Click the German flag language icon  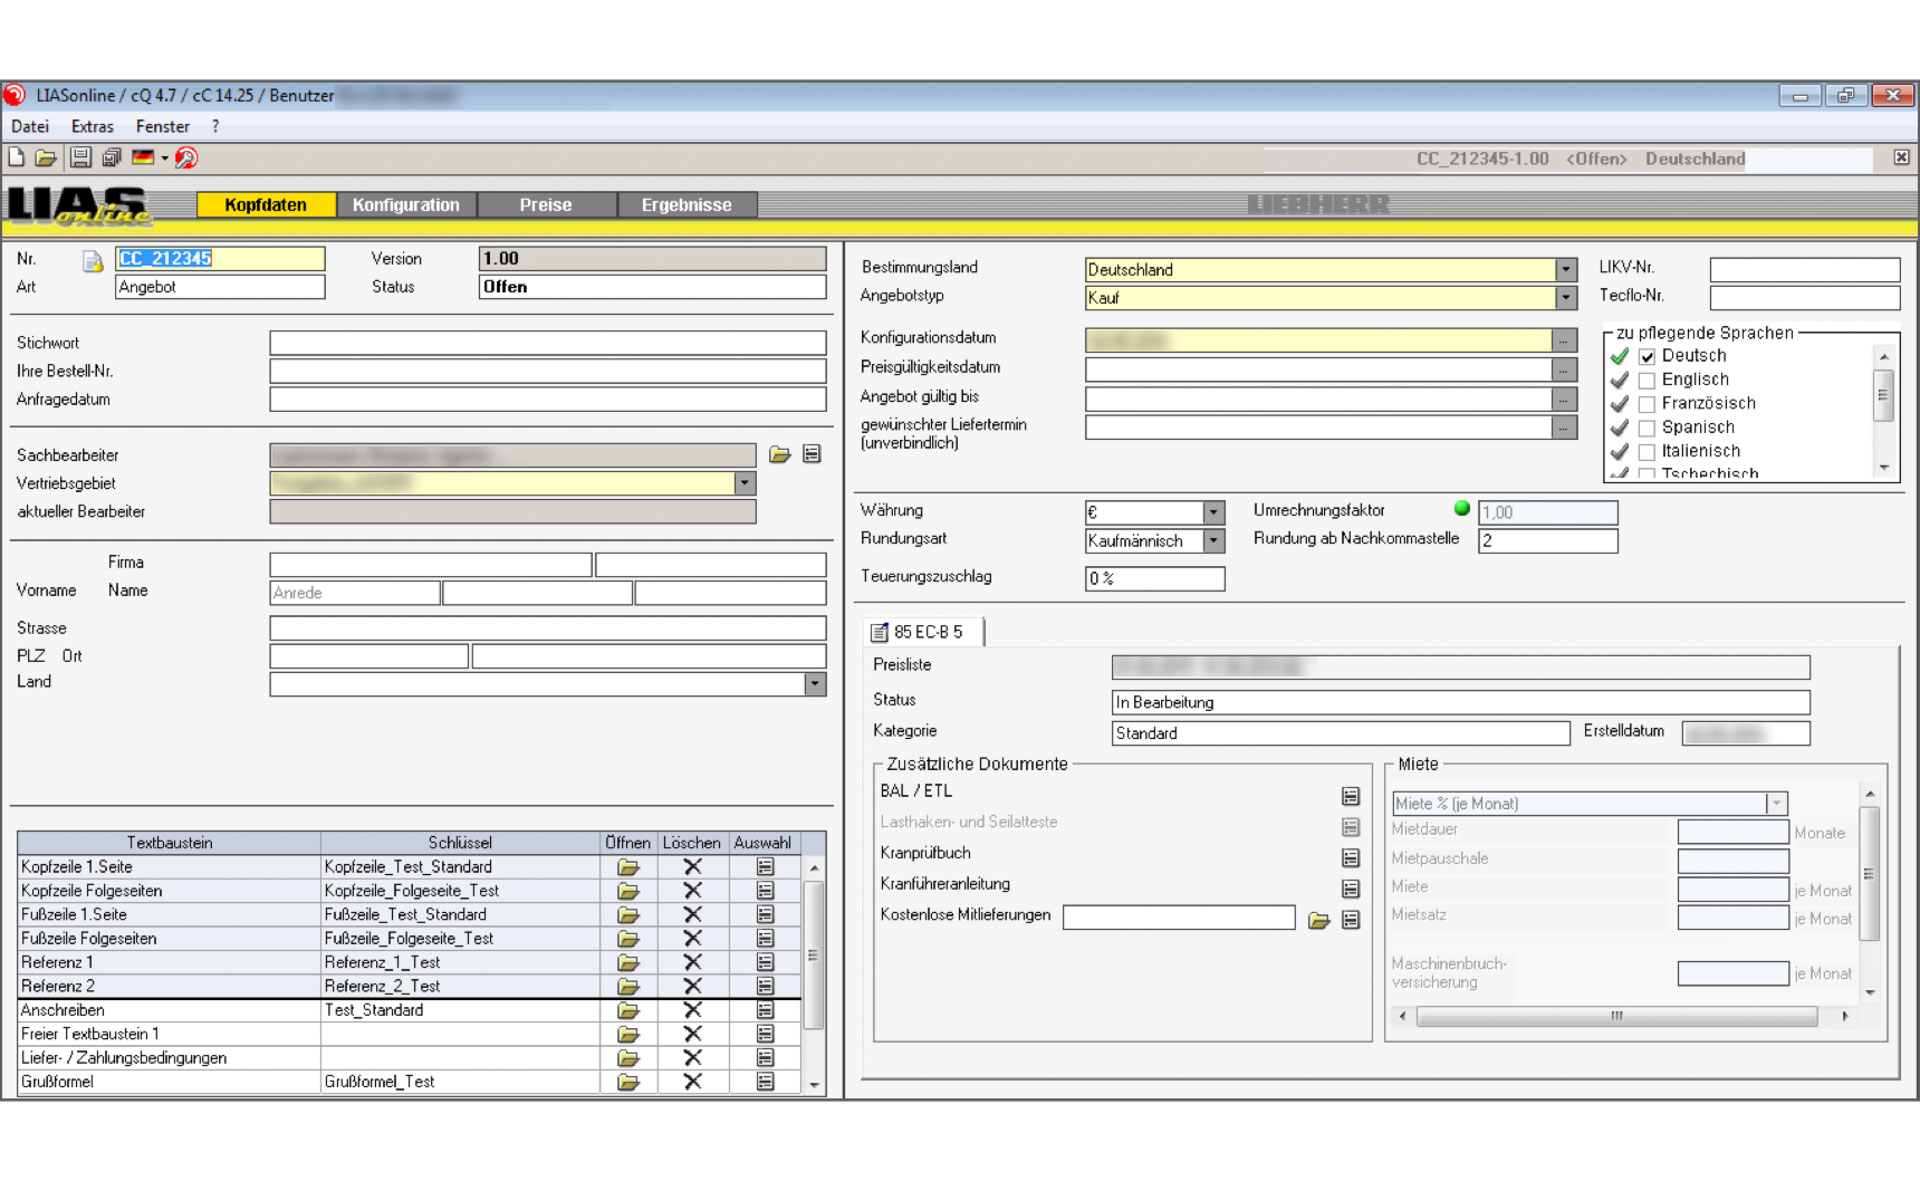143,158
